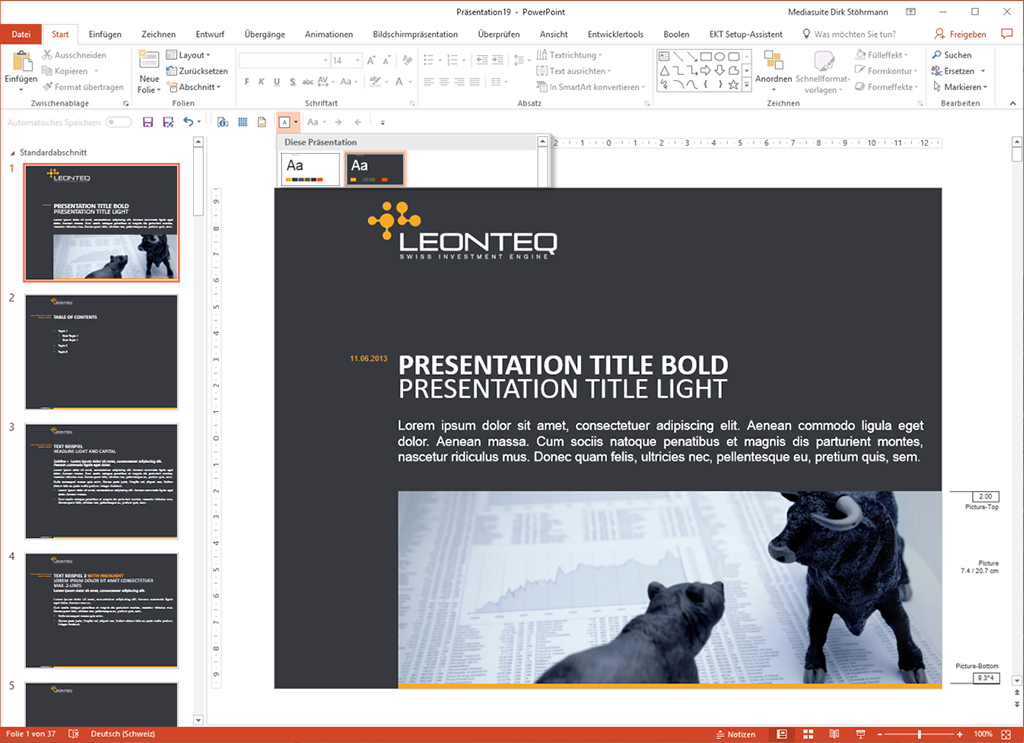Select the star shape in shapes gallery

tap(733, 84)
